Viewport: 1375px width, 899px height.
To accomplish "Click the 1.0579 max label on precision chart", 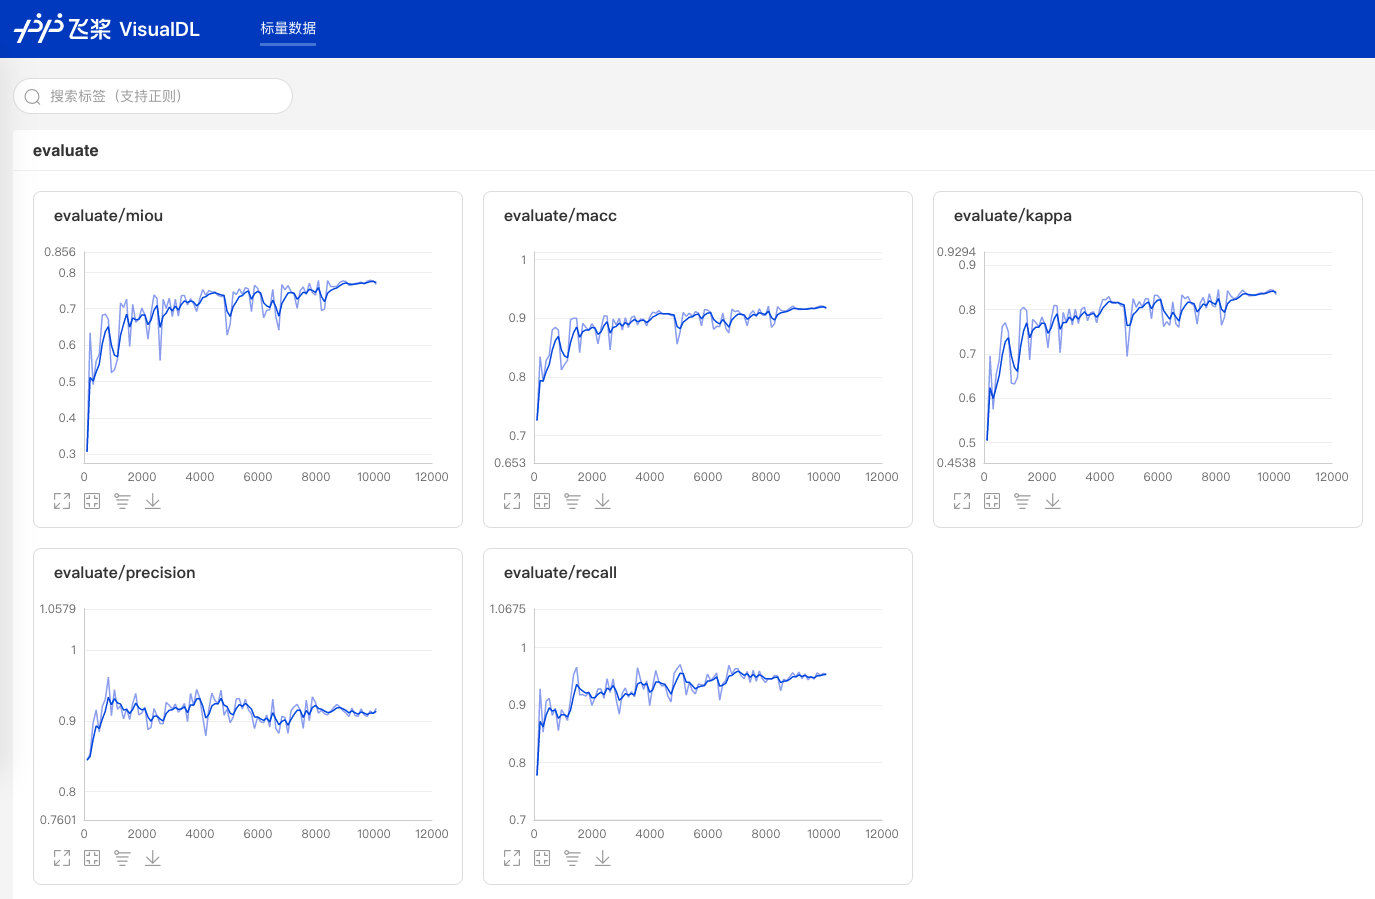I will pos(58,609).
